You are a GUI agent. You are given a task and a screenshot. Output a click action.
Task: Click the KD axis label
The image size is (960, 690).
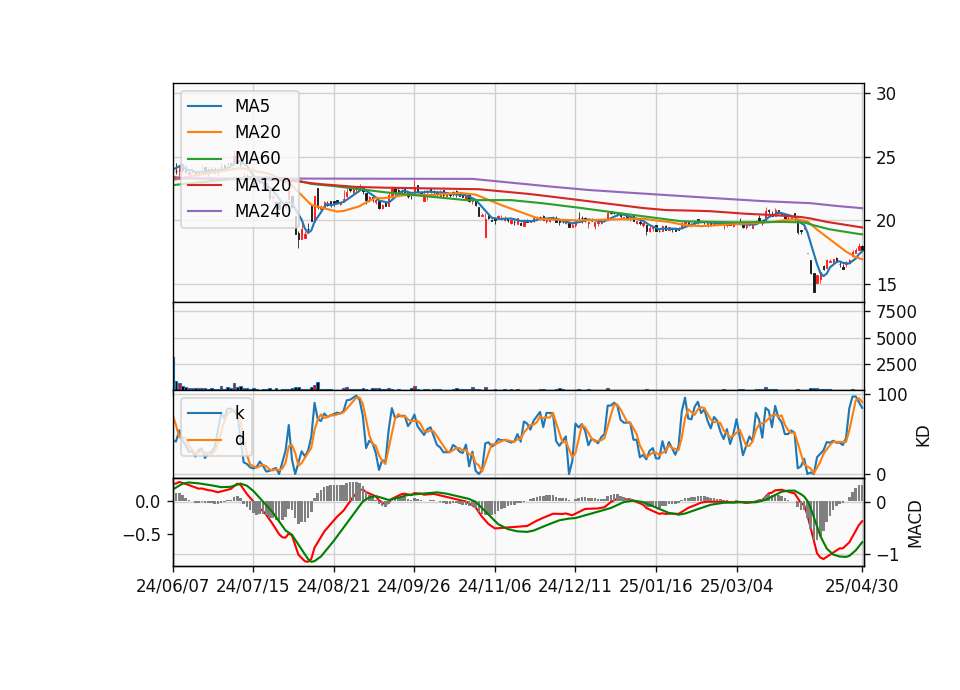(x=923, y=436)
